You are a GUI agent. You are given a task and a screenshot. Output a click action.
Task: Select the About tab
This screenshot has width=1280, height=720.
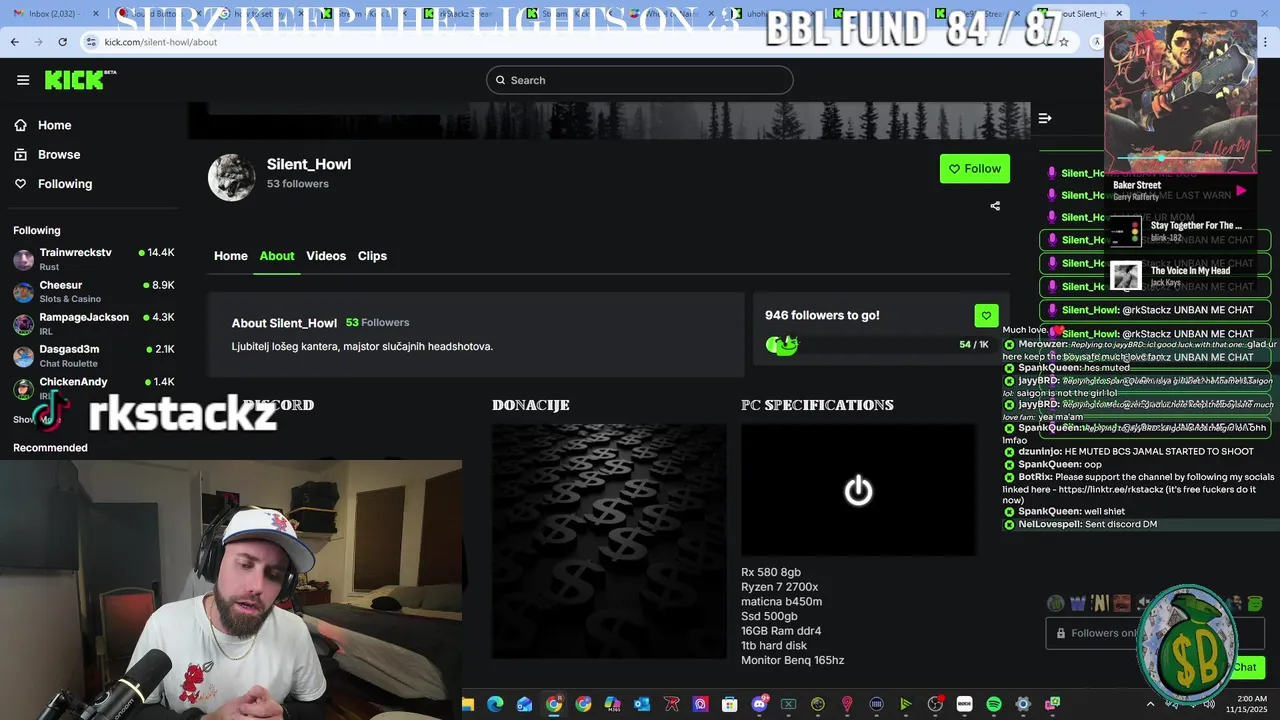point(277,256)
